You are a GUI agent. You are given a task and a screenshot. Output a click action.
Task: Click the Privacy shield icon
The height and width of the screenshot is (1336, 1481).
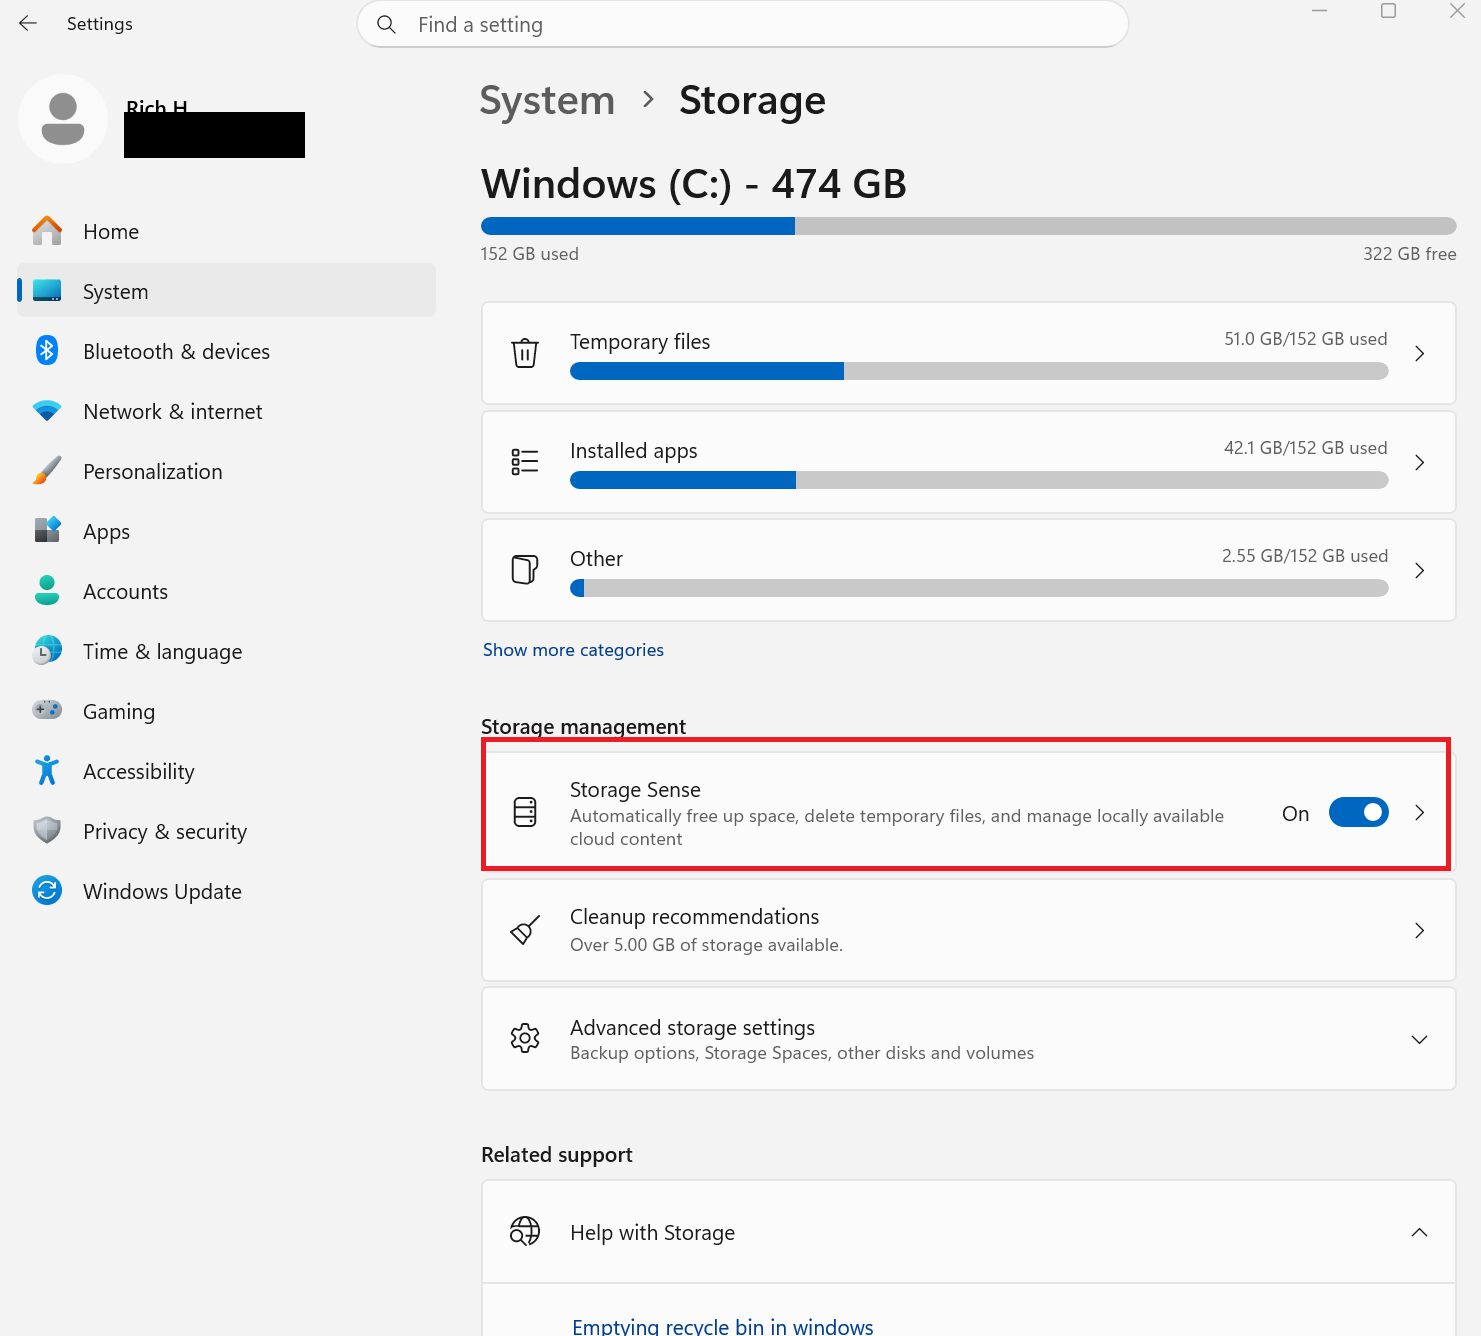(x=47, y=830)
